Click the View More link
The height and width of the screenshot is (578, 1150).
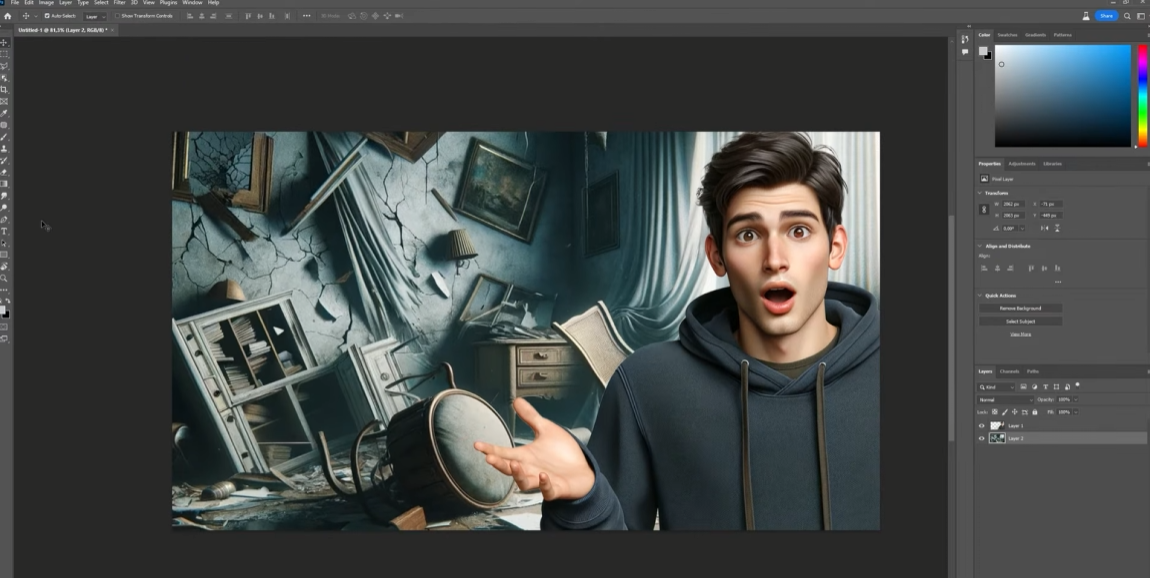point(1020,334)
